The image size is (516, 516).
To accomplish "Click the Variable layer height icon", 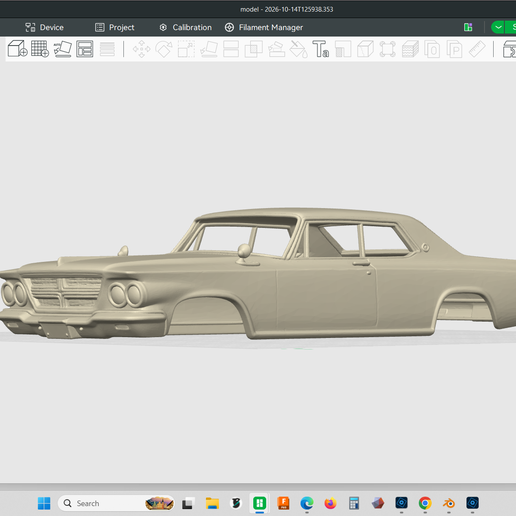I will (x=107, y=49).
